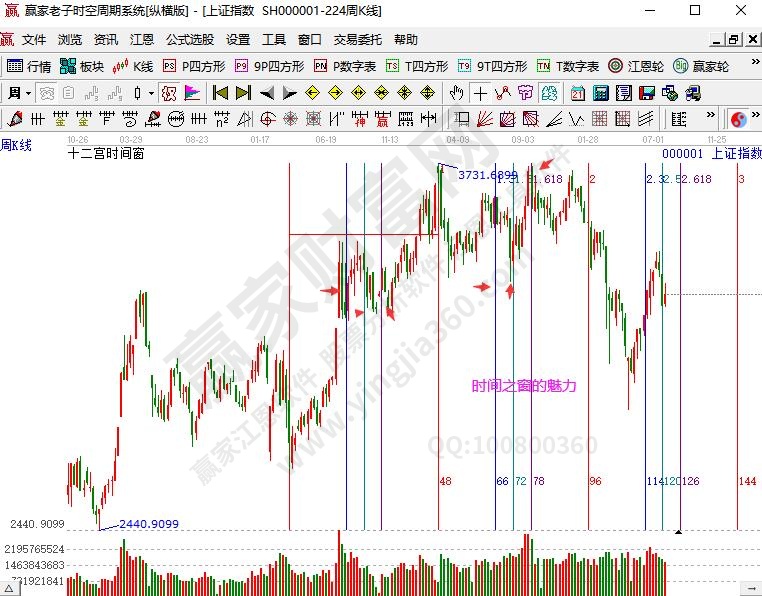Click the 144 time window marker
The width and height of the screenshot is (762, 596).
coord(746,481)
